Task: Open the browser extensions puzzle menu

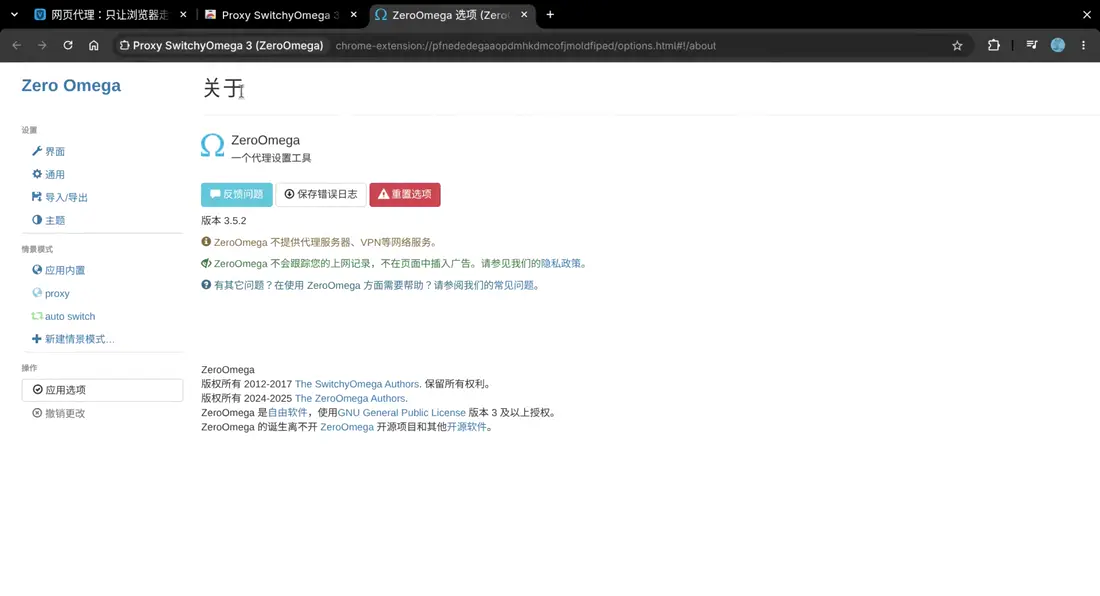Action: pos(993,46)
